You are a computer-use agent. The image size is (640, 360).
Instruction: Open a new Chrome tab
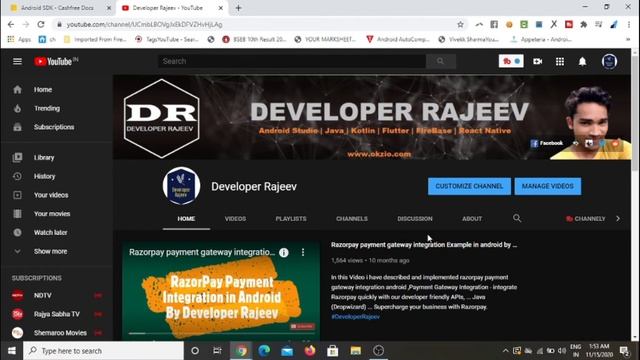[x=238, y=8]
